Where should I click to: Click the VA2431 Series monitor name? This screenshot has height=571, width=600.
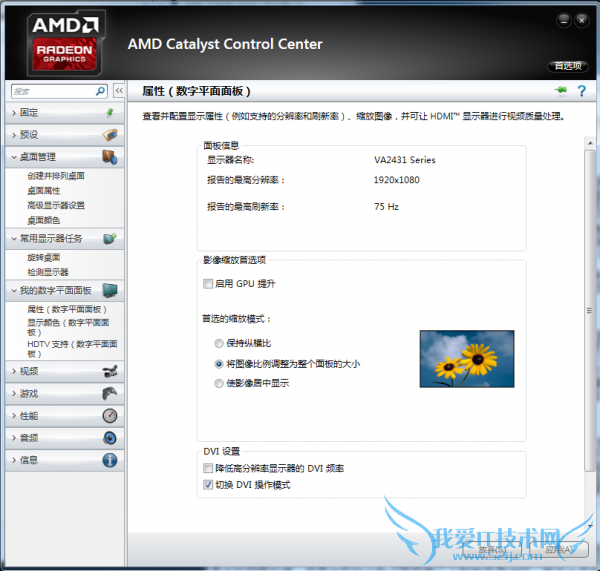tap(405, 160)
